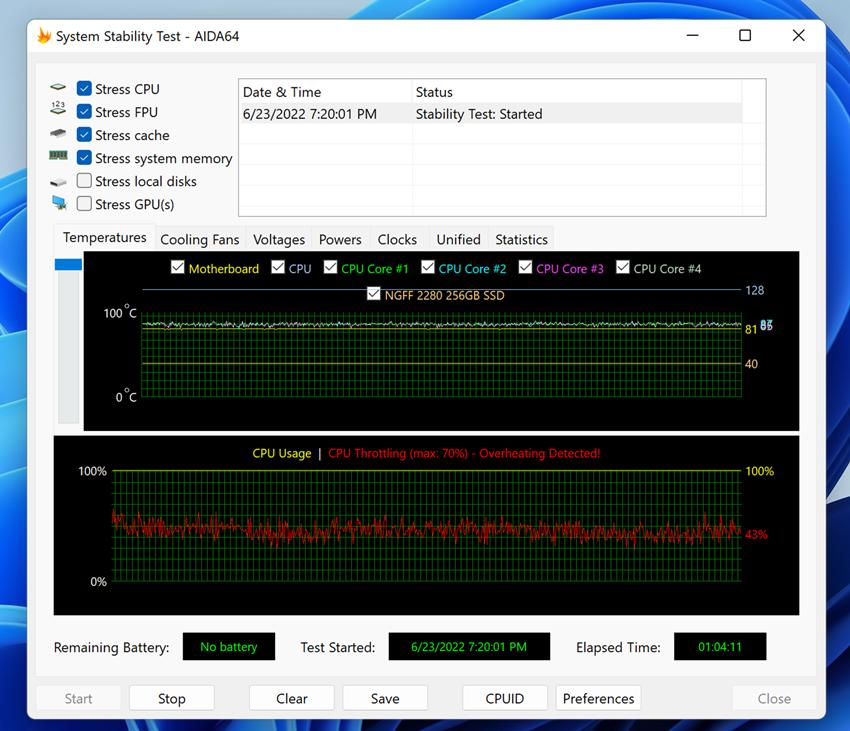The image size is (850, 731).
Task: Click the RAM module icon beside Stress system memory
Action: tap(59, 157)
